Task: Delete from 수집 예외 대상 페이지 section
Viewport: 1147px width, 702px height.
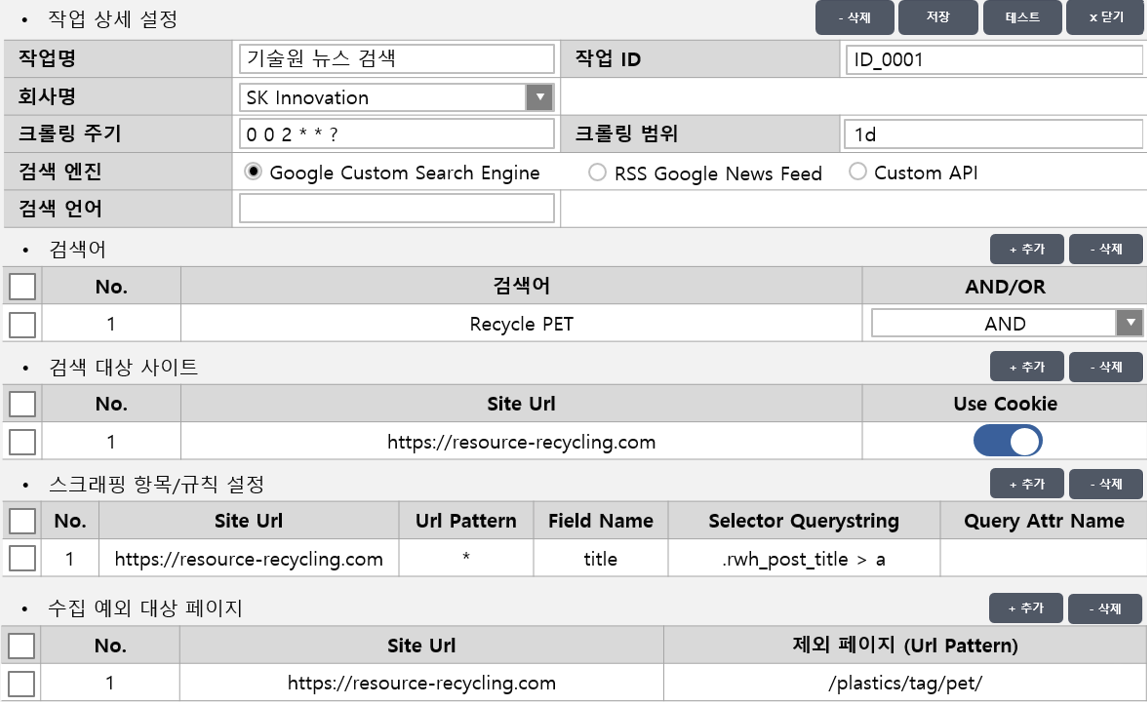Action: point(1105,608)
